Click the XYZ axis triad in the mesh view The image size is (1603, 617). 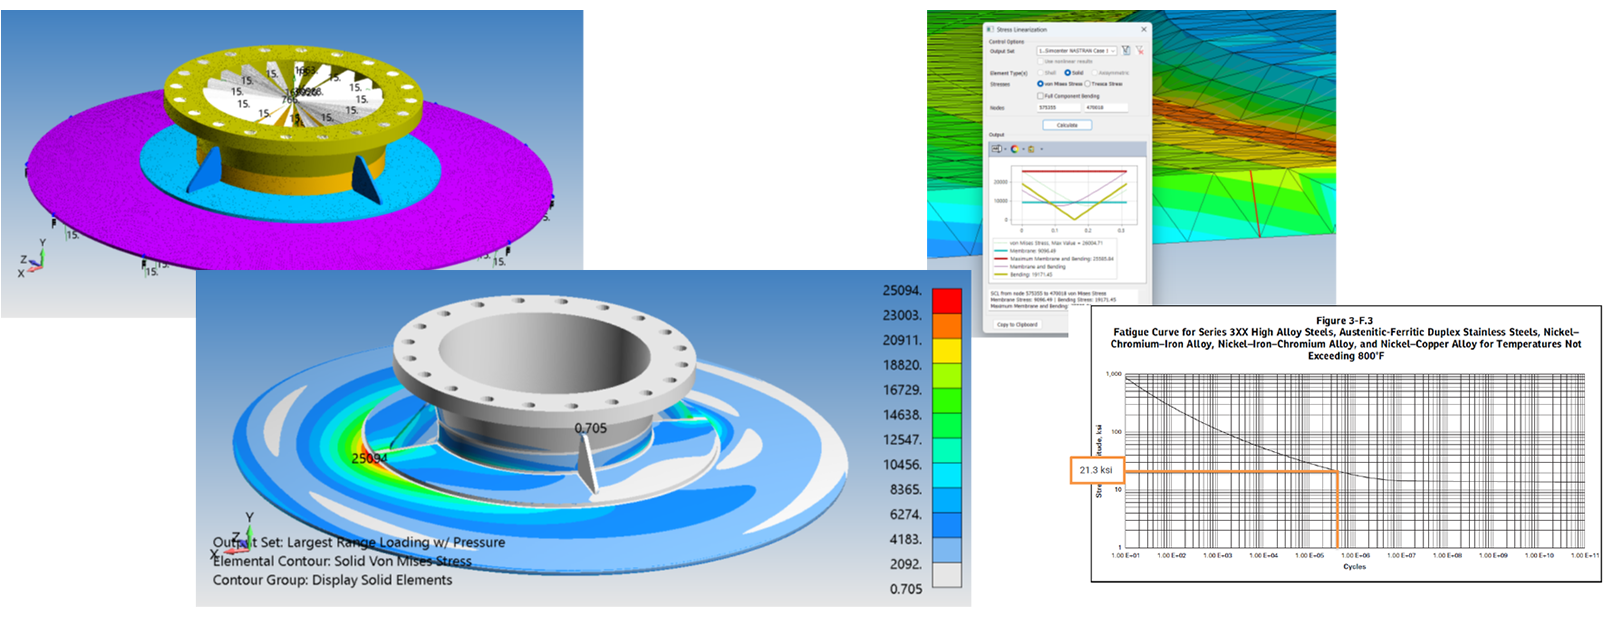(33, 258)
